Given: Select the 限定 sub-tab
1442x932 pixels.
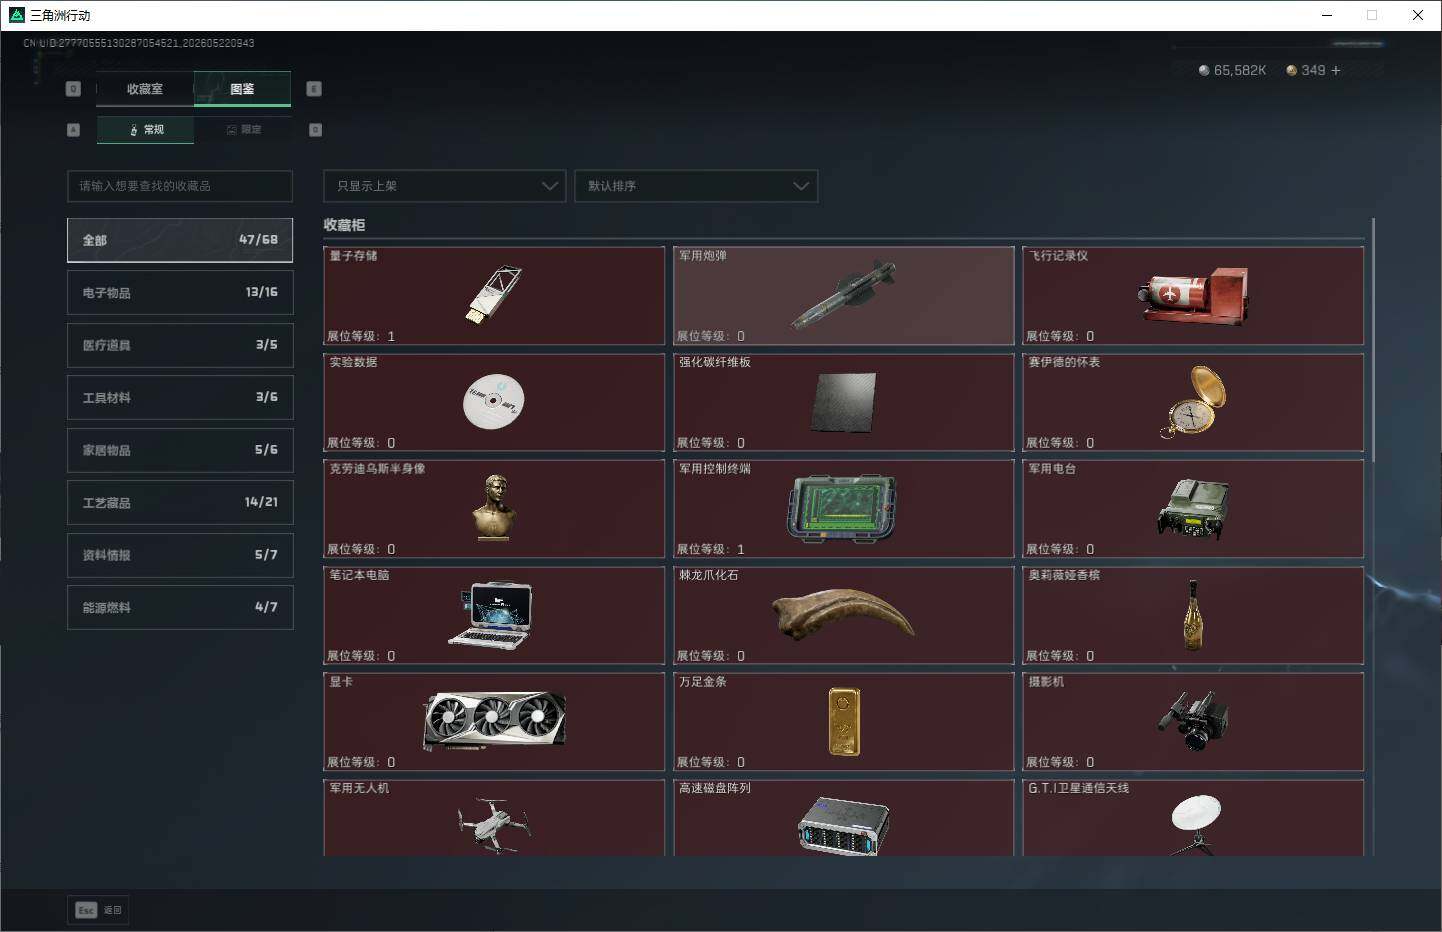Looking at the screenshot, I should pyautogui.click(x=243, y=130).
